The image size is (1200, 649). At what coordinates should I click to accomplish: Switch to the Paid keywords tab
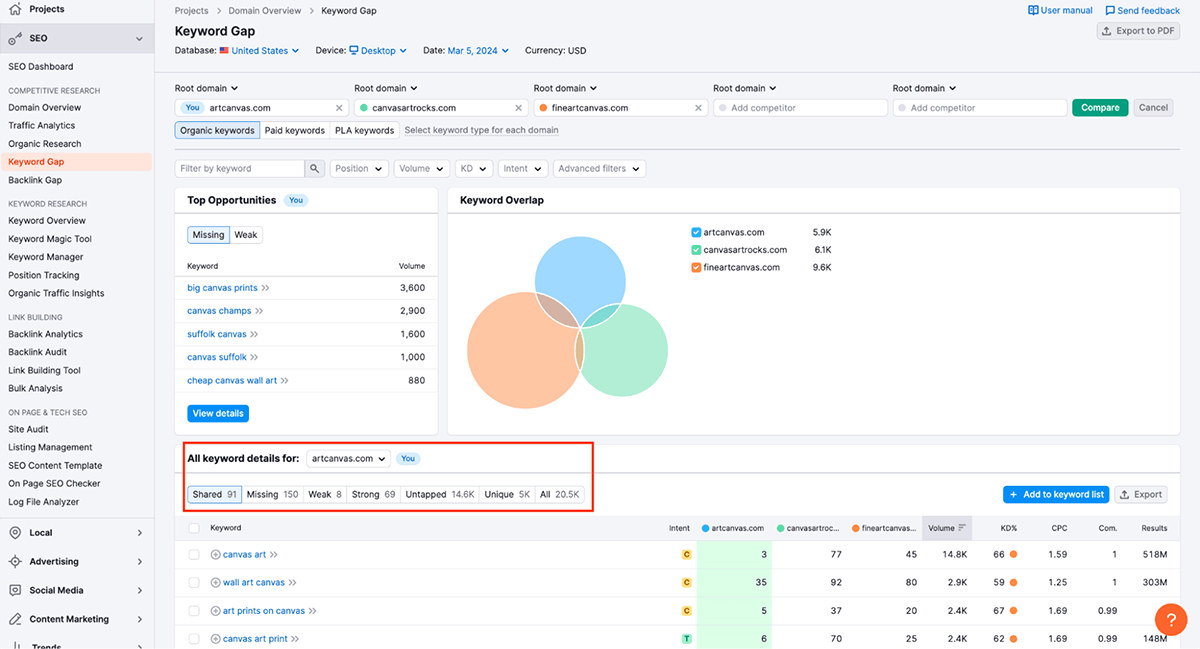pyautogui.click(x=294, y=130)
